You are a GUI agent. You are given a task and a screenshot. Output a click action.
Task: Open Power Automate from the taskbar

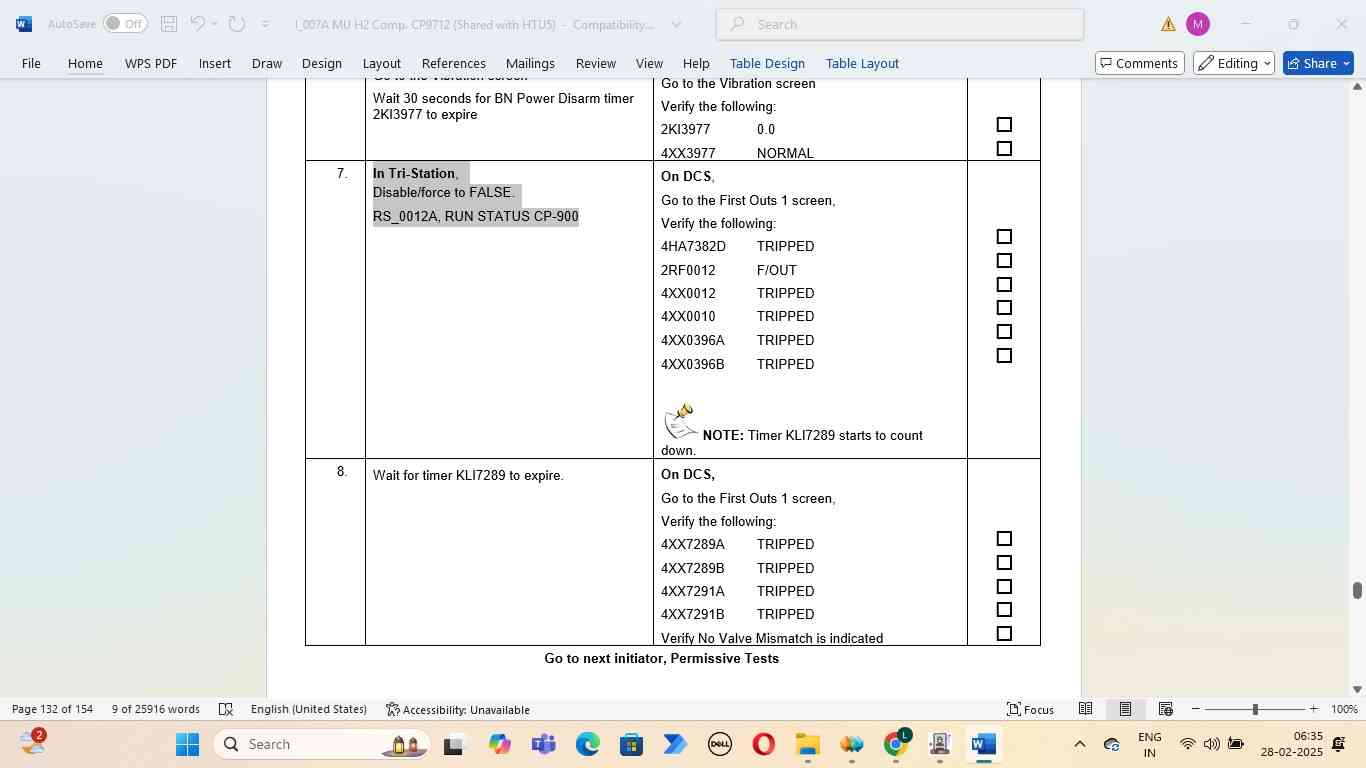pos(675,744)
